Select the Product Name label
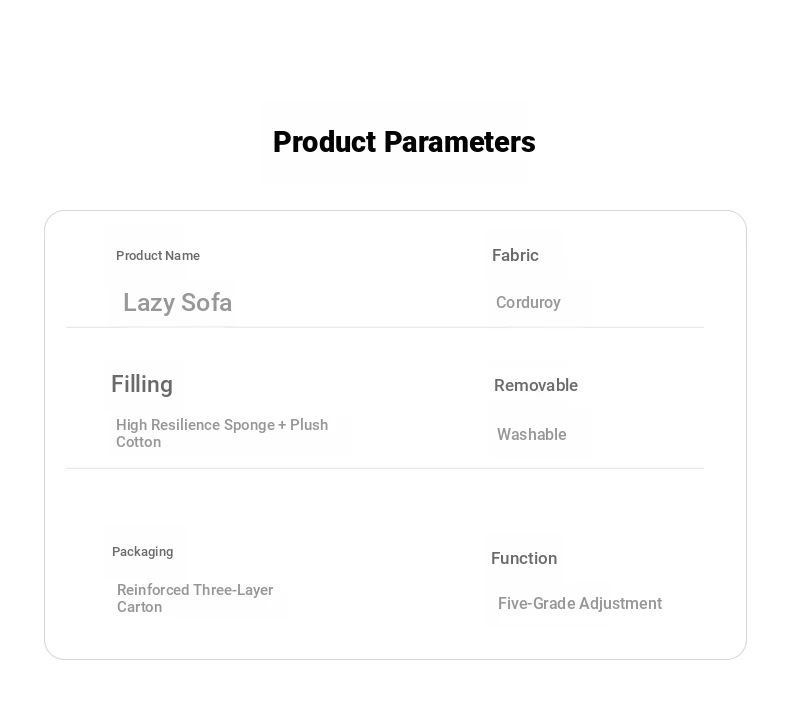This screenshot has width=790, height=701. click(x=158, y=256)
